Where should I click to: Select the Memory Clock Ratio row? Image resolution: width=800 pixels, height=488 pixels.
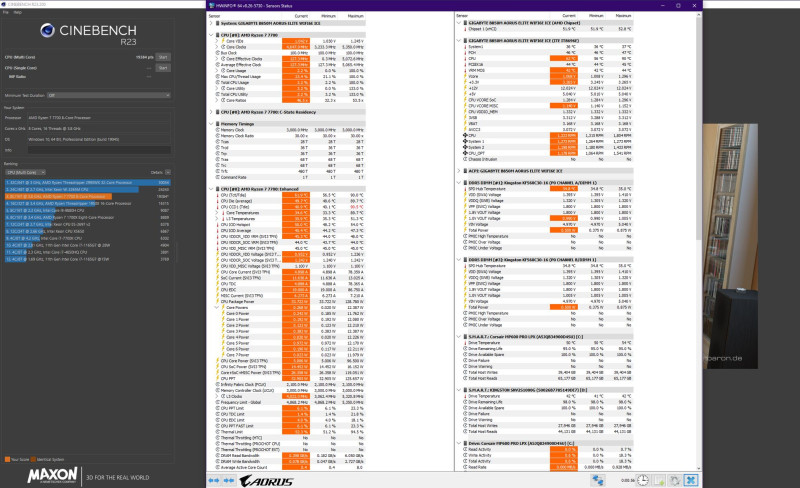pos(288,136)
